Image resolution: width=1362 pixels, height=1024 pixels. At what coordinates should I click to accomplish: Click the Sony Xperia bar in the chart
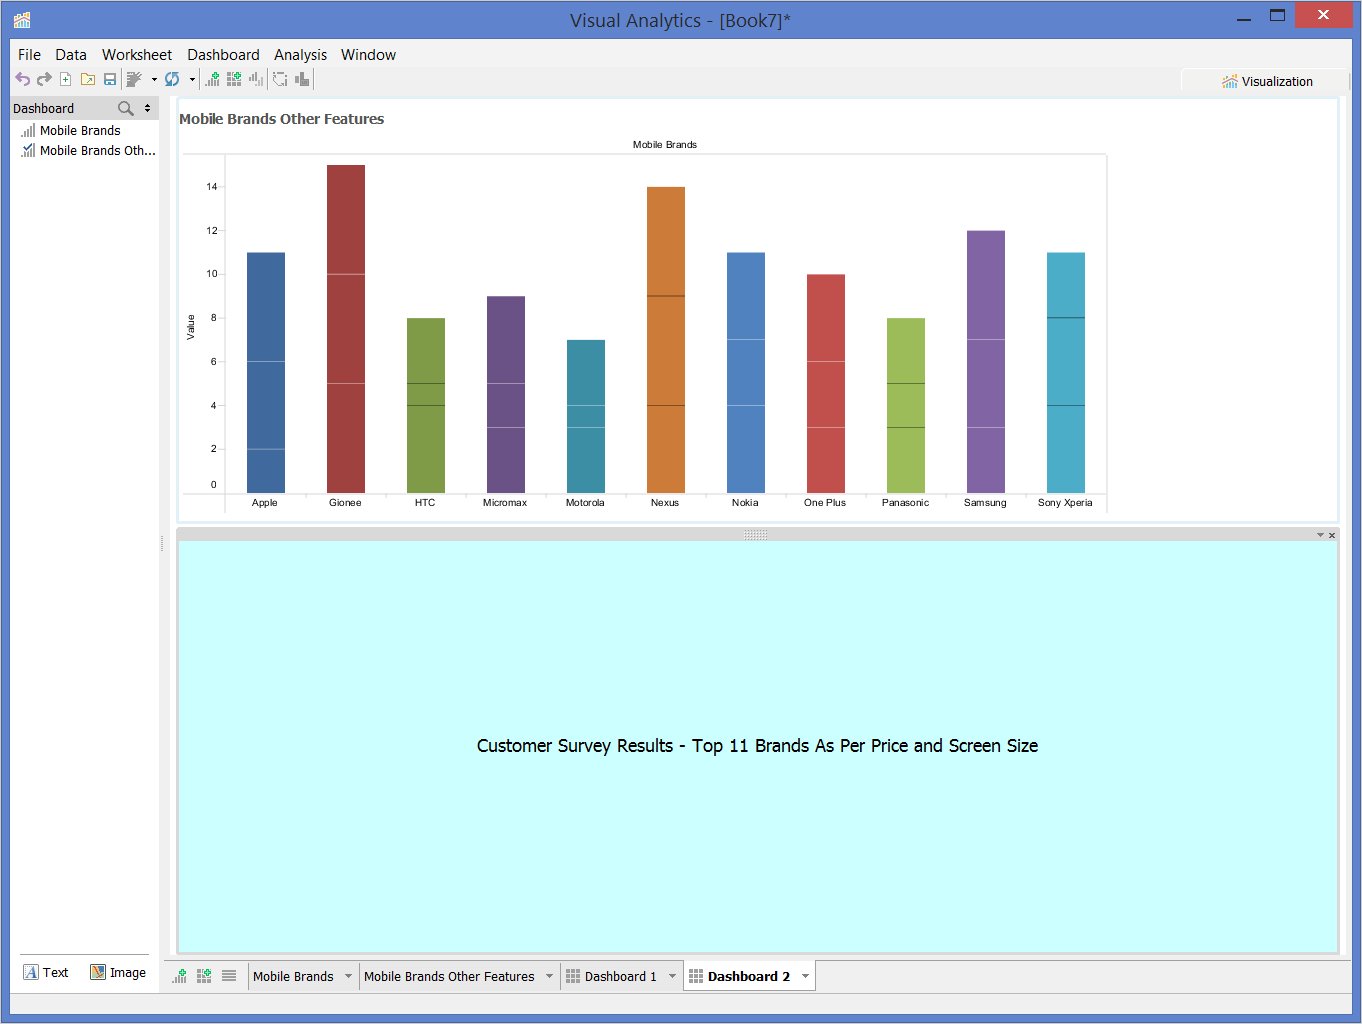click(1066, 372)
